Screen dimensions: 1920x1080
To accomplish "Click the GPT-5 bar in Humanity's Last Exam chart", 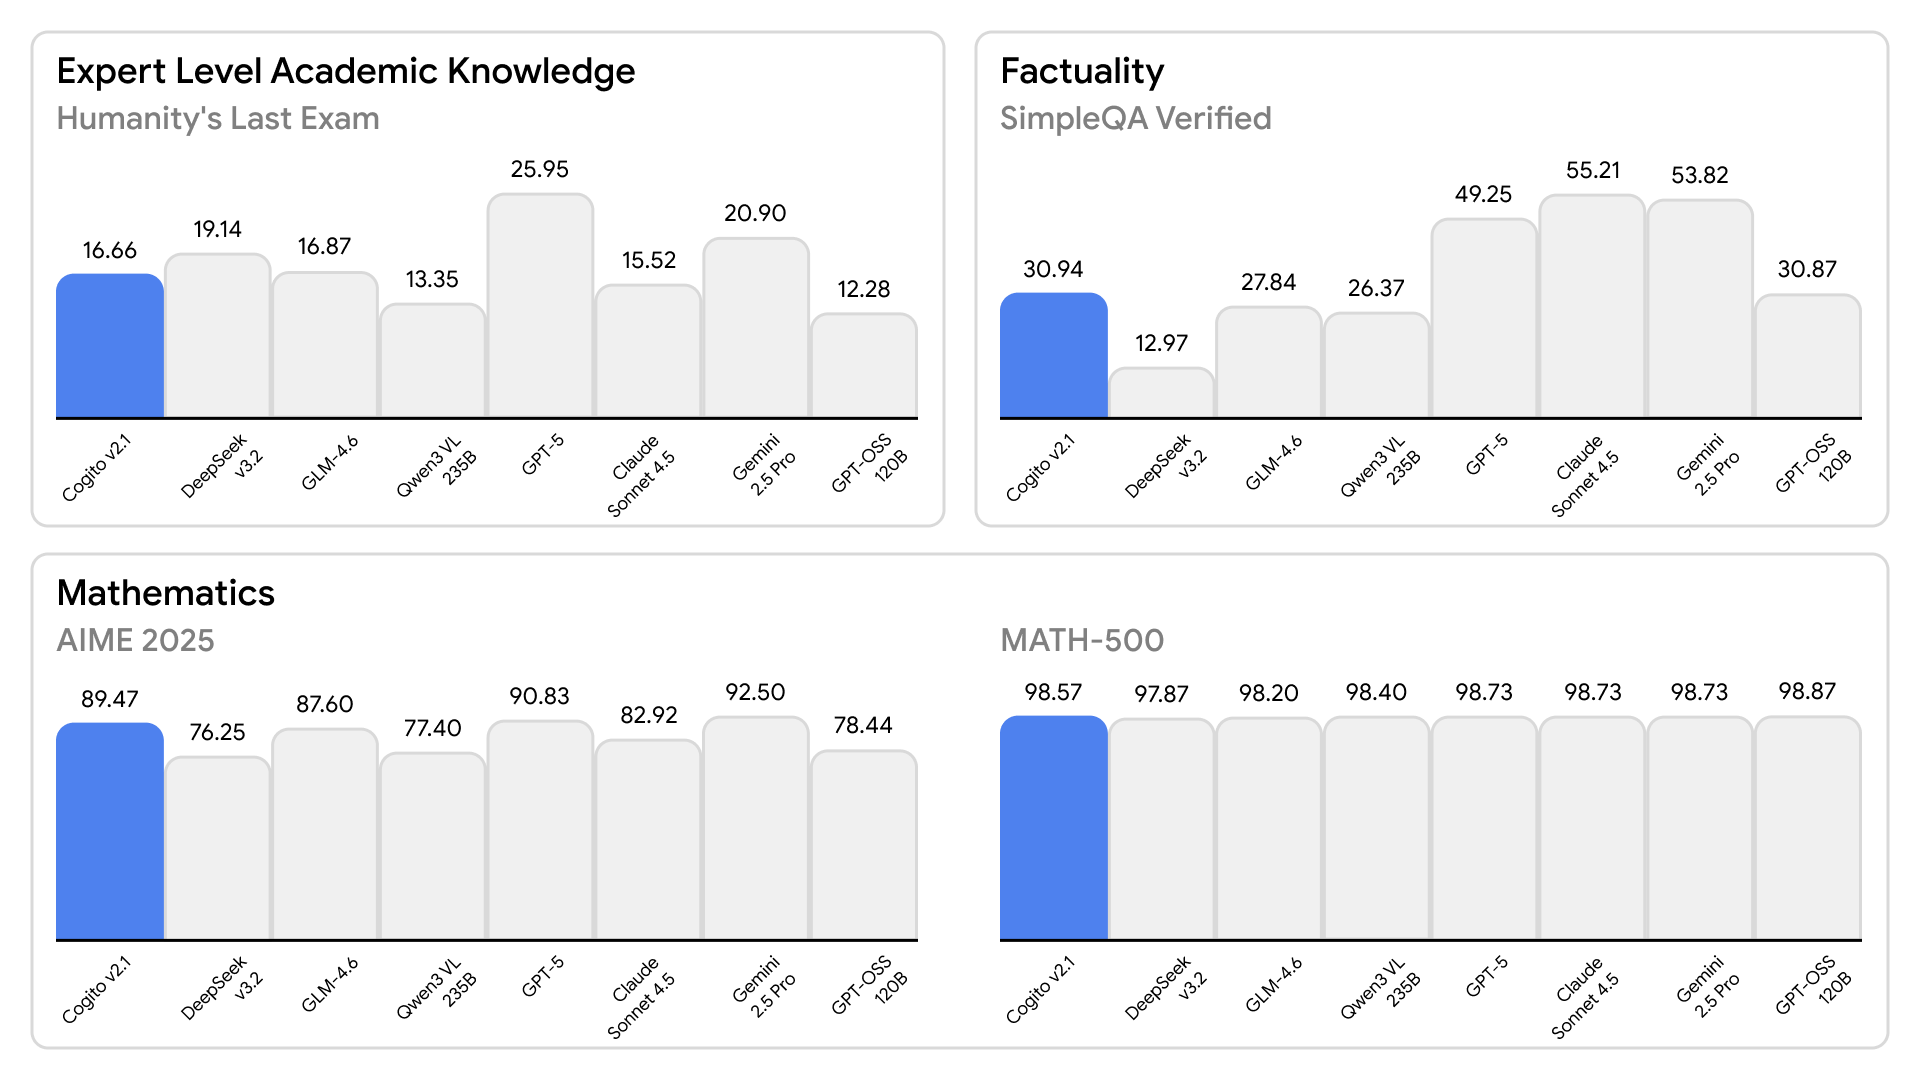I will [x=540, y=305].
